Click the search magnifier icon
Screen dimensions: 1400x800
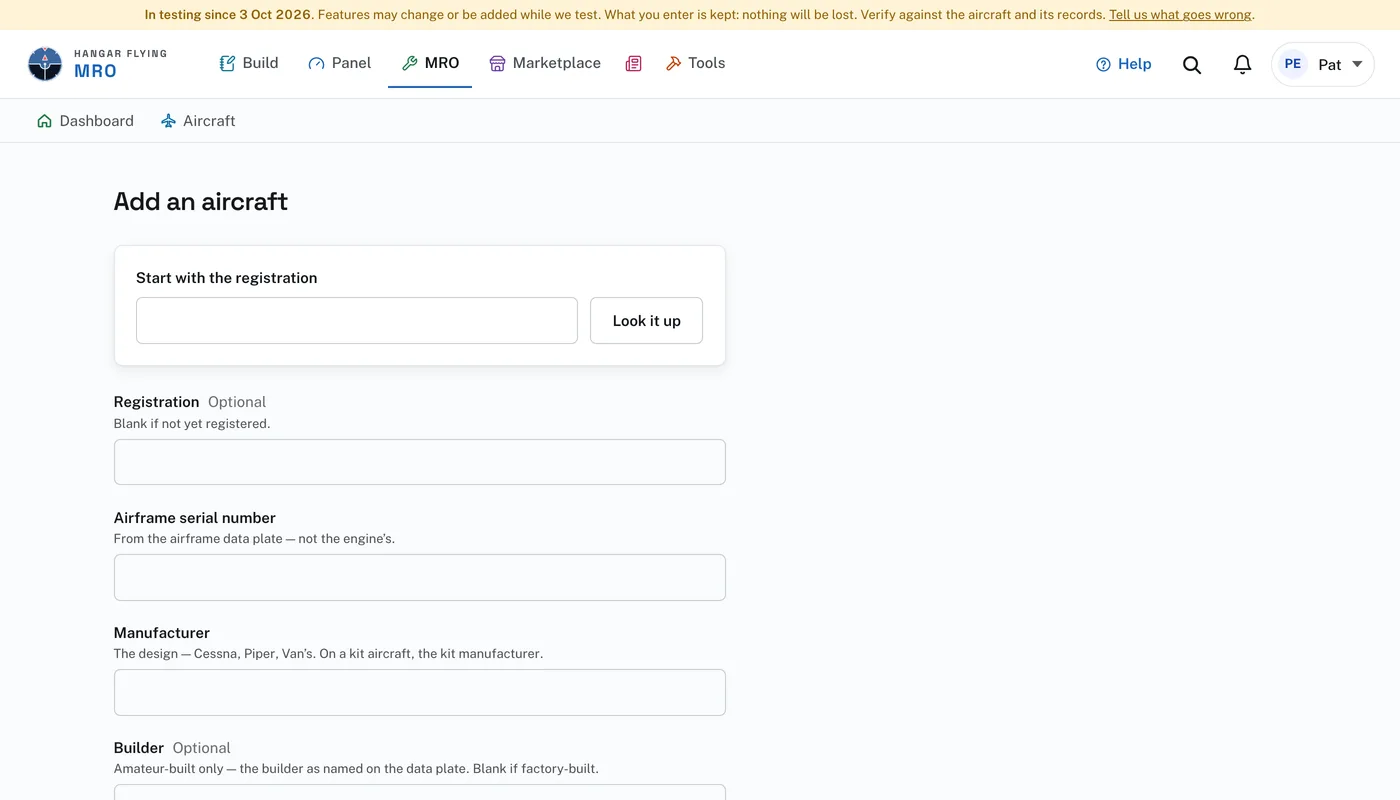coord(1192,64)
